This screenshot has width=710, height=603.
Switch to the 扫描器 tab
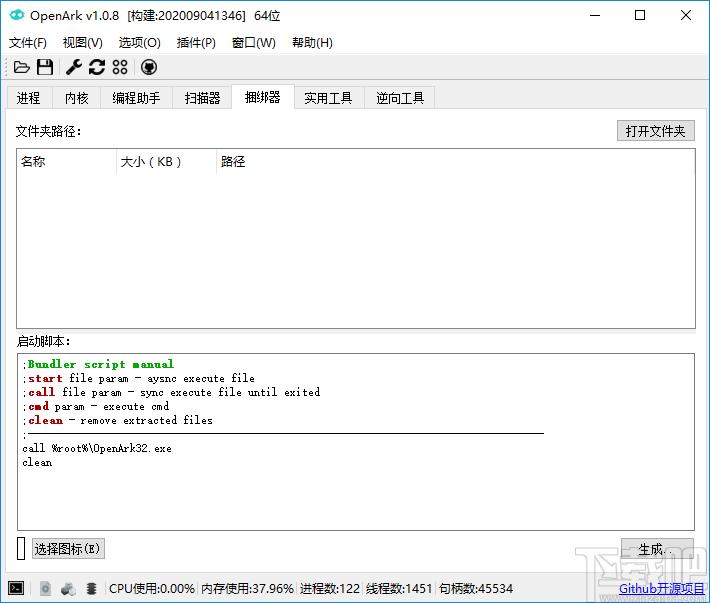click(x=202, y=98)
